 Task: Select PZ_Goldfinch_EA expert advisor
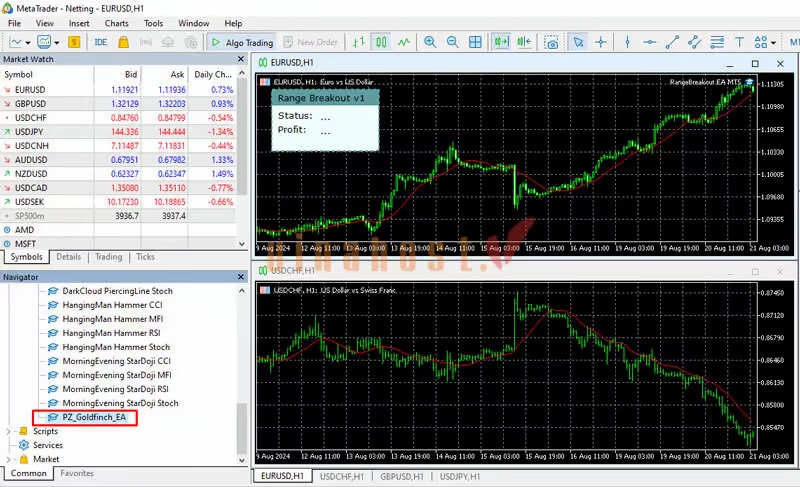[x=94, y=417]
